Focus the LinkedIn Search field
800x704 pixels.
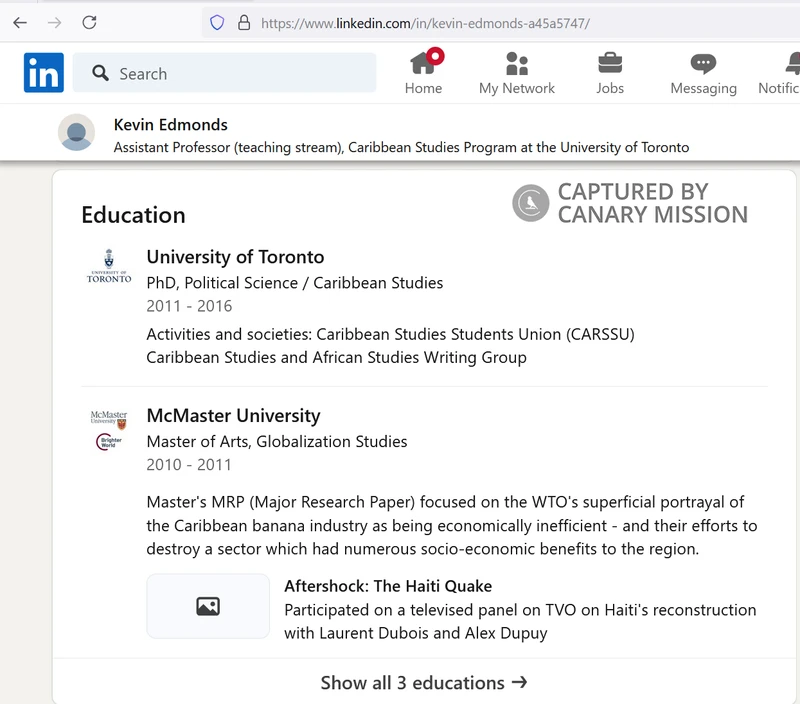[x=224, y=73]
